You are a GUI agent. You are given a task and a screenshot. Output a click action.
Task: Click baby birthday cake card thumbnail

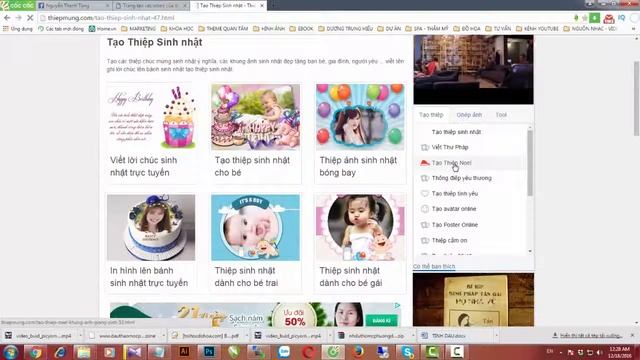pos(256,117)
